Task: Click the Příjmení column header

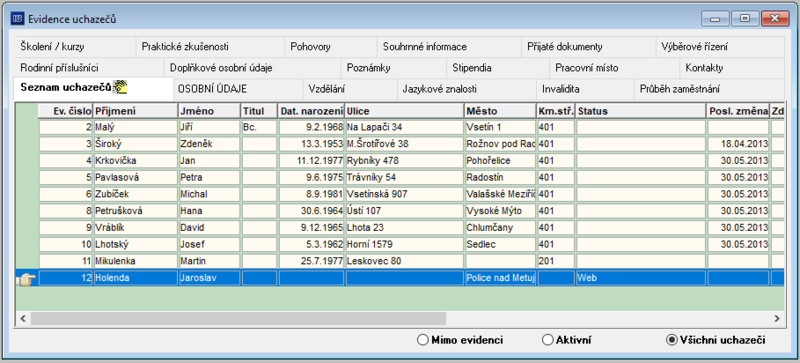Action: point(135,111)
